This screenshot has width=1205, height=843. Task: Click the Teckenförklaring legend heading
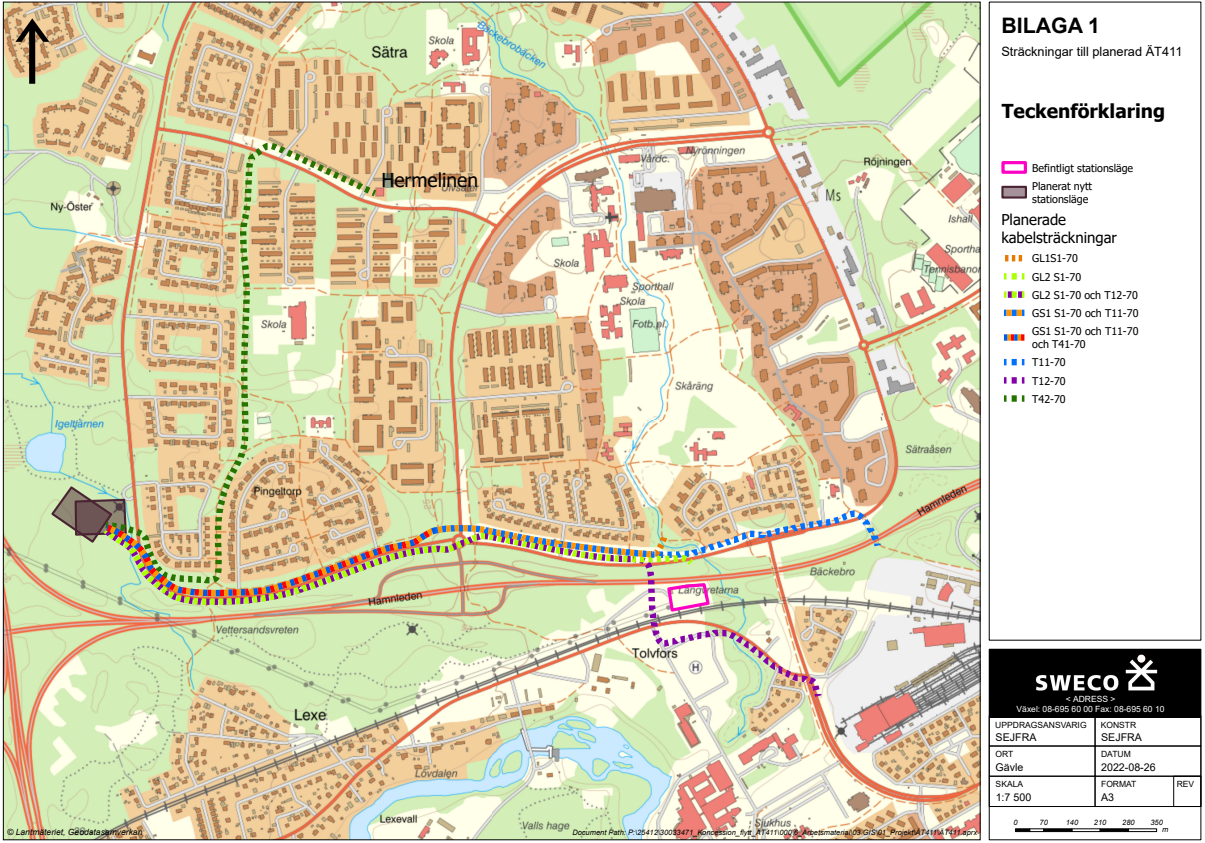[x=1083, y=111]
